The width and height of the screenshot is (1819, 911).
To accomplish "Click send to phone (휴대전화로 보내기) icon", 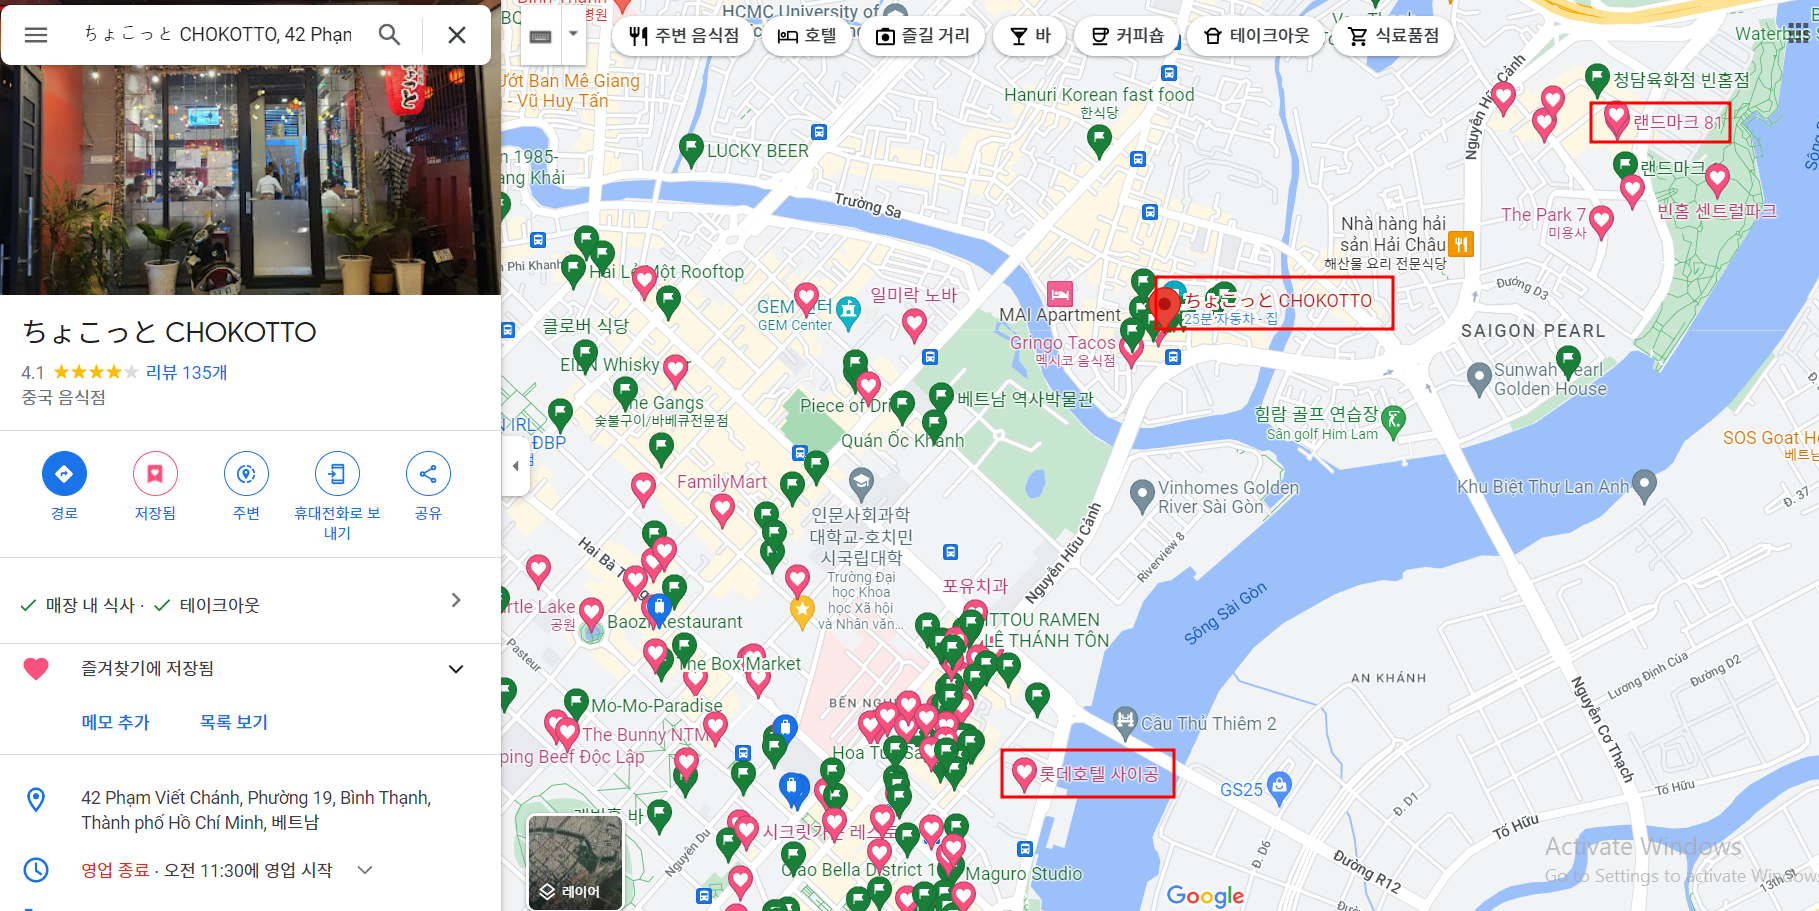I will click(337, 473).
